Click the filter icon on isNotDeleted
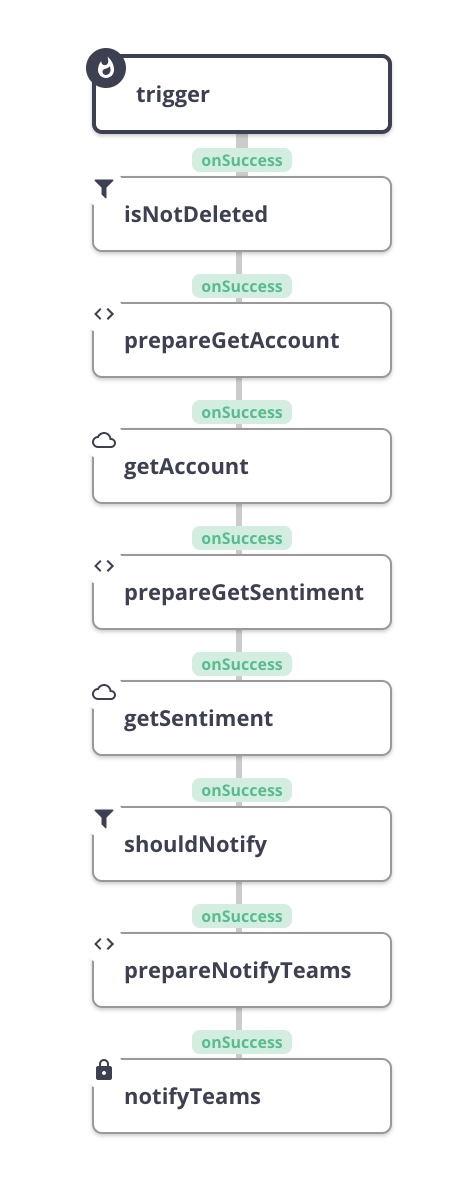Viewport: 468px width, 1190px height. 104,188
